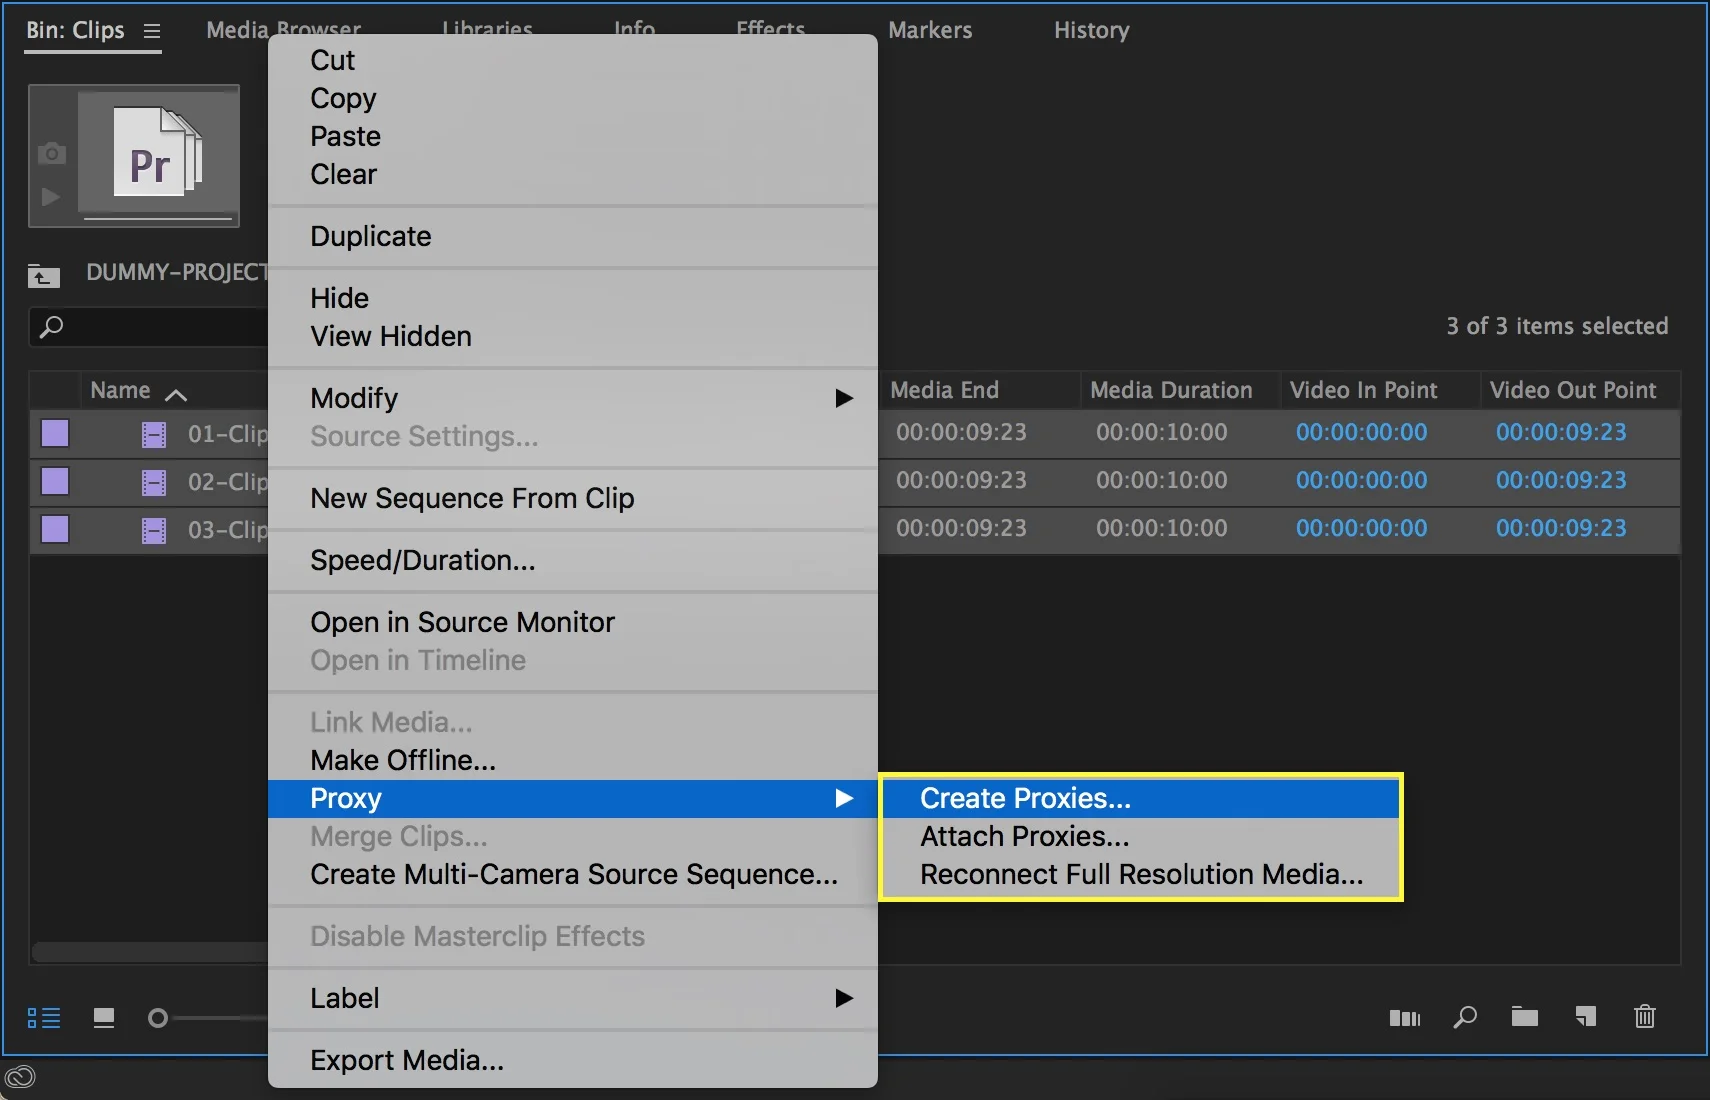Switch to Icon View mode

click(x=103, y=1016)
